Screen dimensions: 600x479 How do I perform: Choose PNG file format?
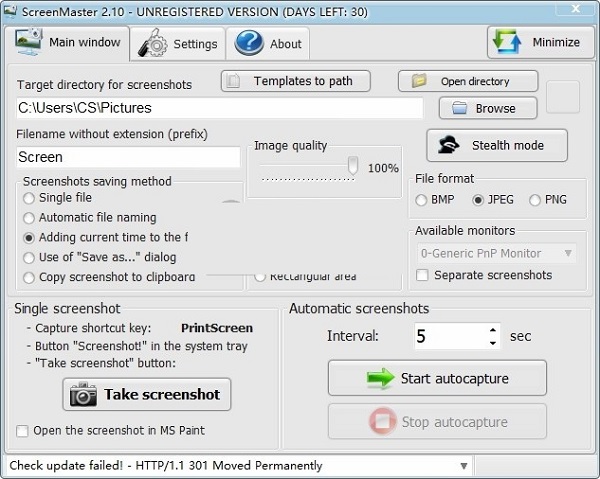tap(535, 200)
